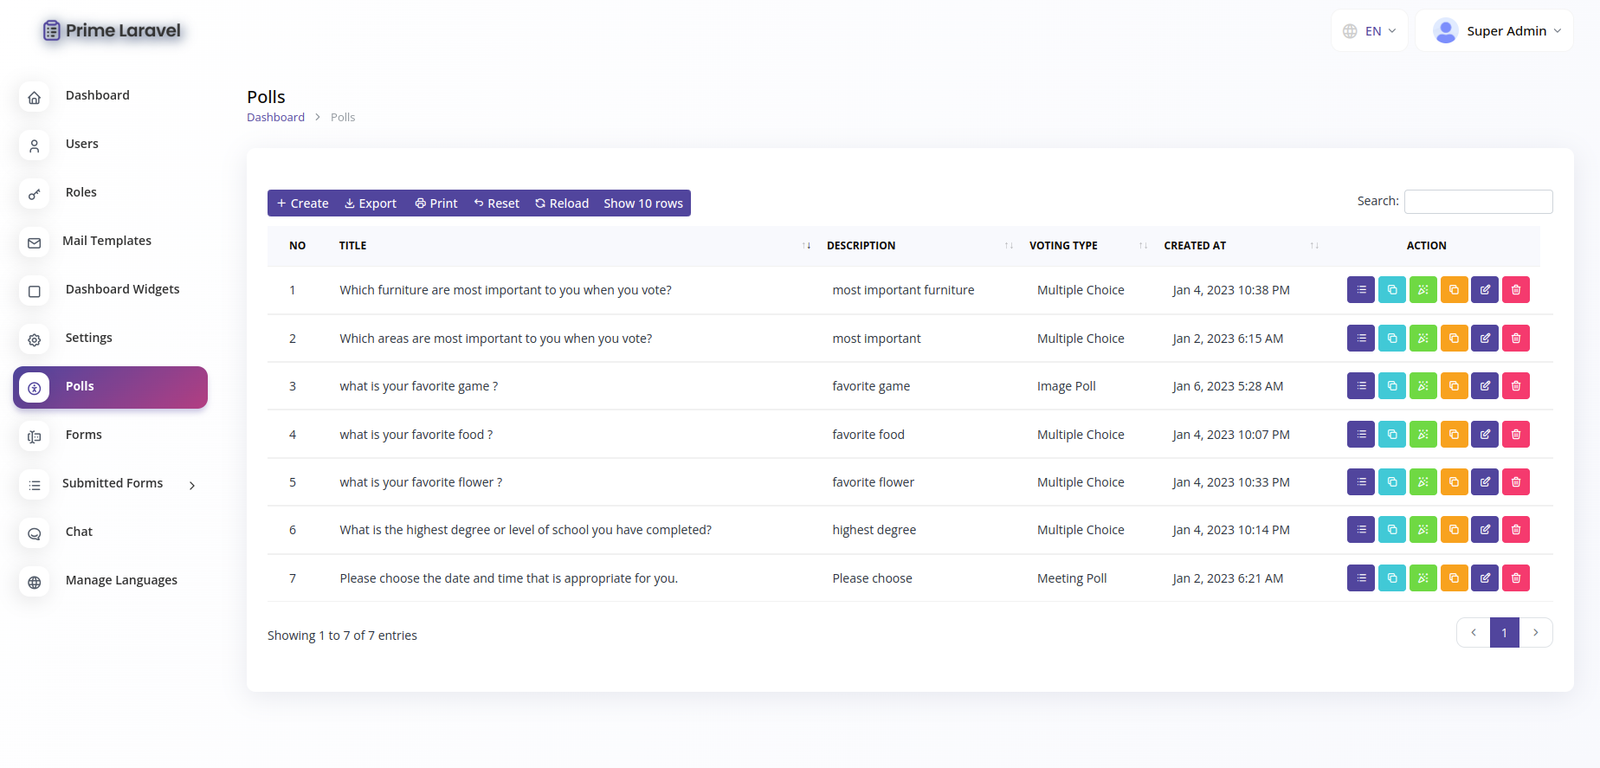Viewport: 1600px width, 768px height.
Task: Focus the Search input field
Action: tap(1478, 202)
